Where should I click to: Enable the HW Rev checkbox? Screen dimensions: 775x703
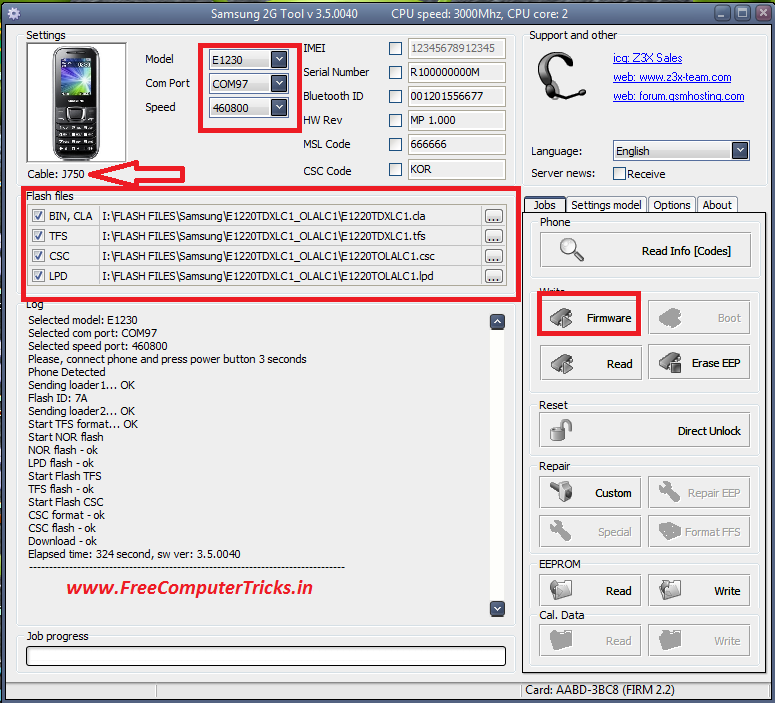395,120
